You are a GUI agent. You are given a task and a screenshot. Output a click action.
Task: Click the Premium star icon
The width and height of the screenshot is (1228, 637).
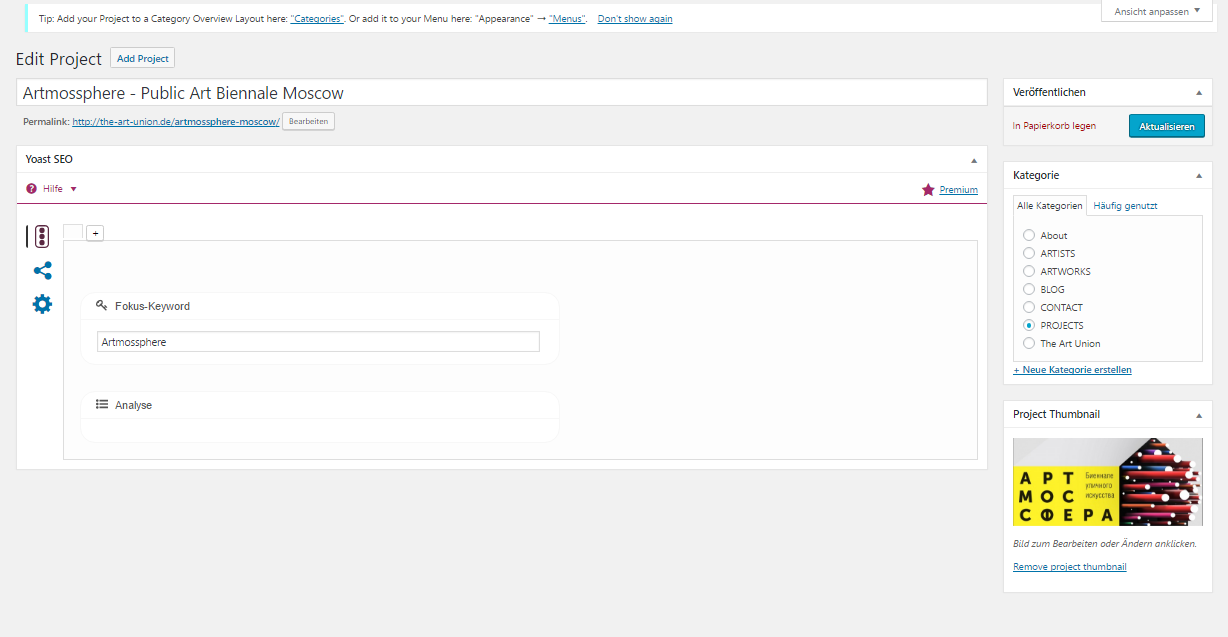tap(928, 190)
